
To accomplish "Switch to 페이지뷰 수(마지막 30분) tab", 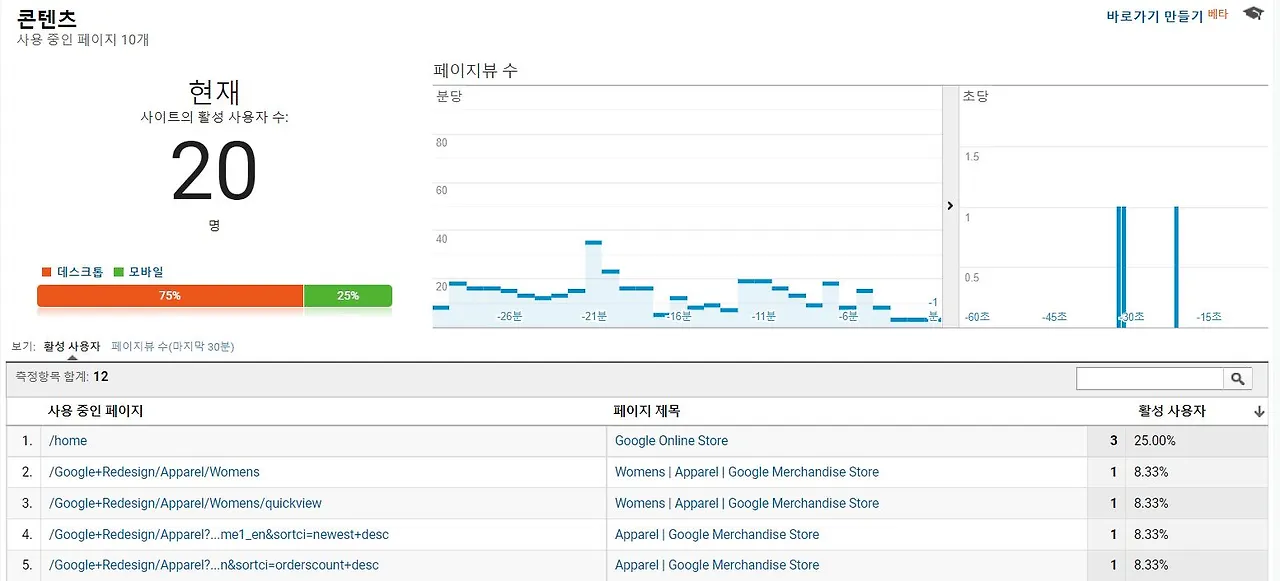I will click(x=173, y=346).
